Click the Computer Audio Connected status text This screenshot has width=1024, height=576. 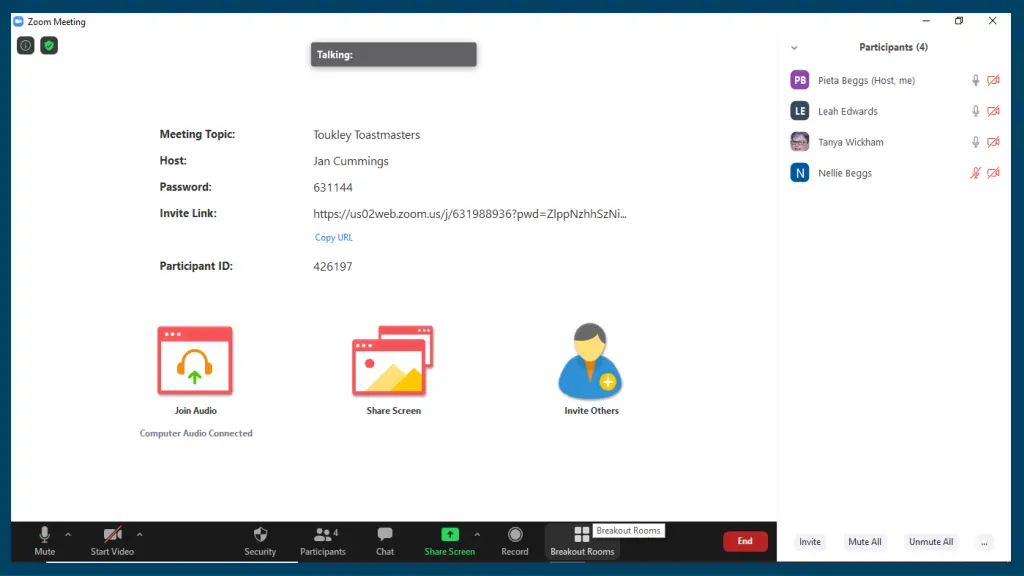pyautogui.click(x=196, y=433)
